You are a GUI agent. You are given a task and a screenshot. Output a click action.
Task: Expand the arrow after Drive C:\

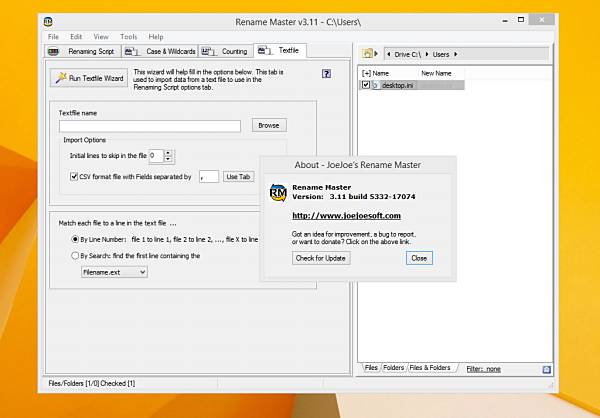pos(427,54)
